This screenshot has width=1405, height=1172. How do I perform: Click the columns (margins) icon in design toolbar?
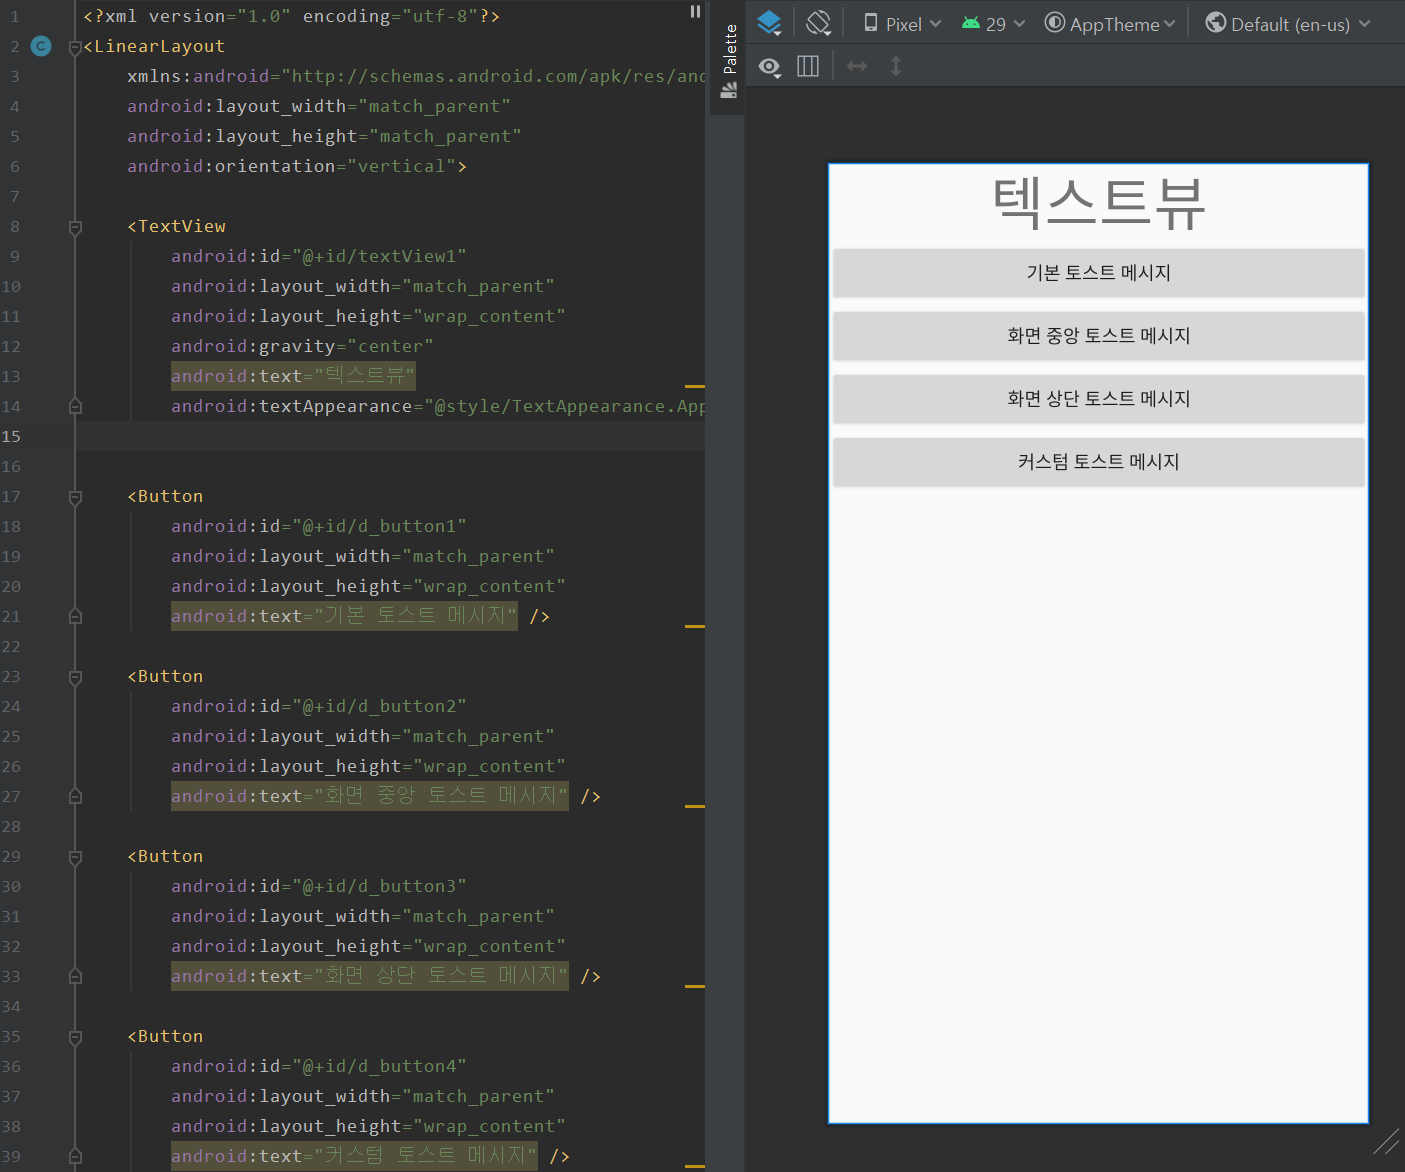tap(808, 67)
